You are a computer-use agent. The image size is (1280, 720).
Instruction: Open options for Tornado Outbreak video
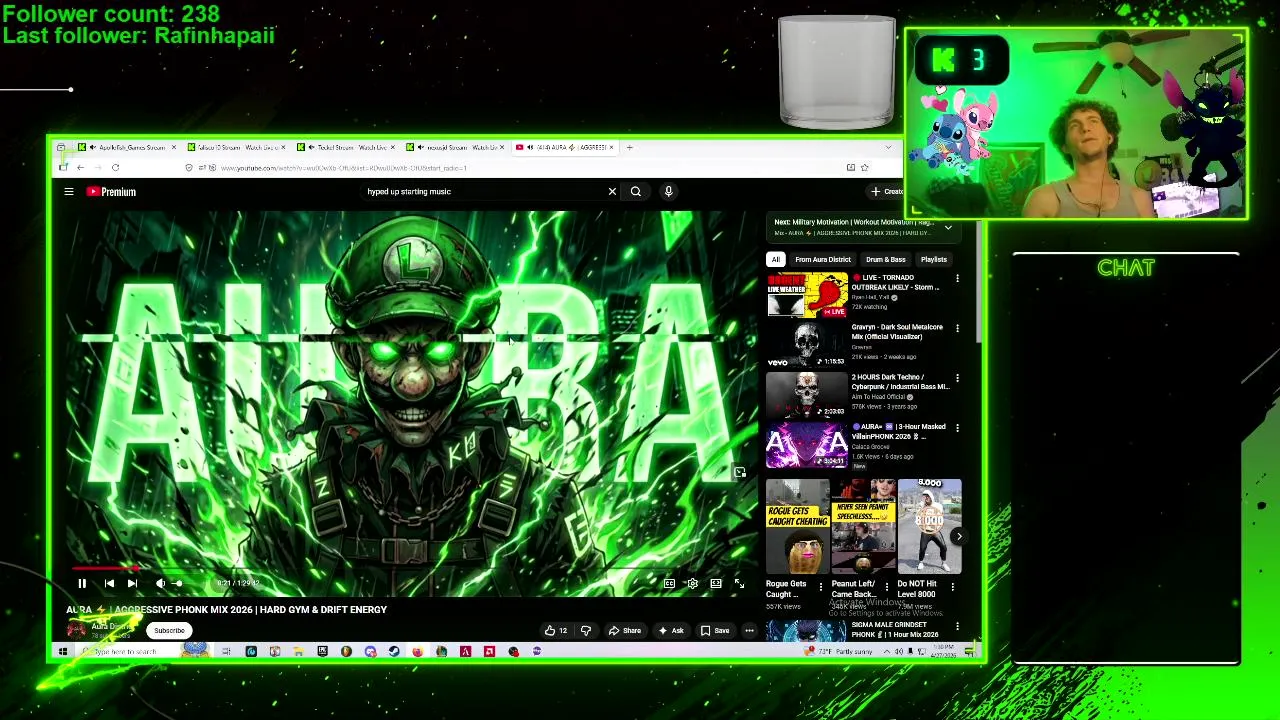click(957, 279)
